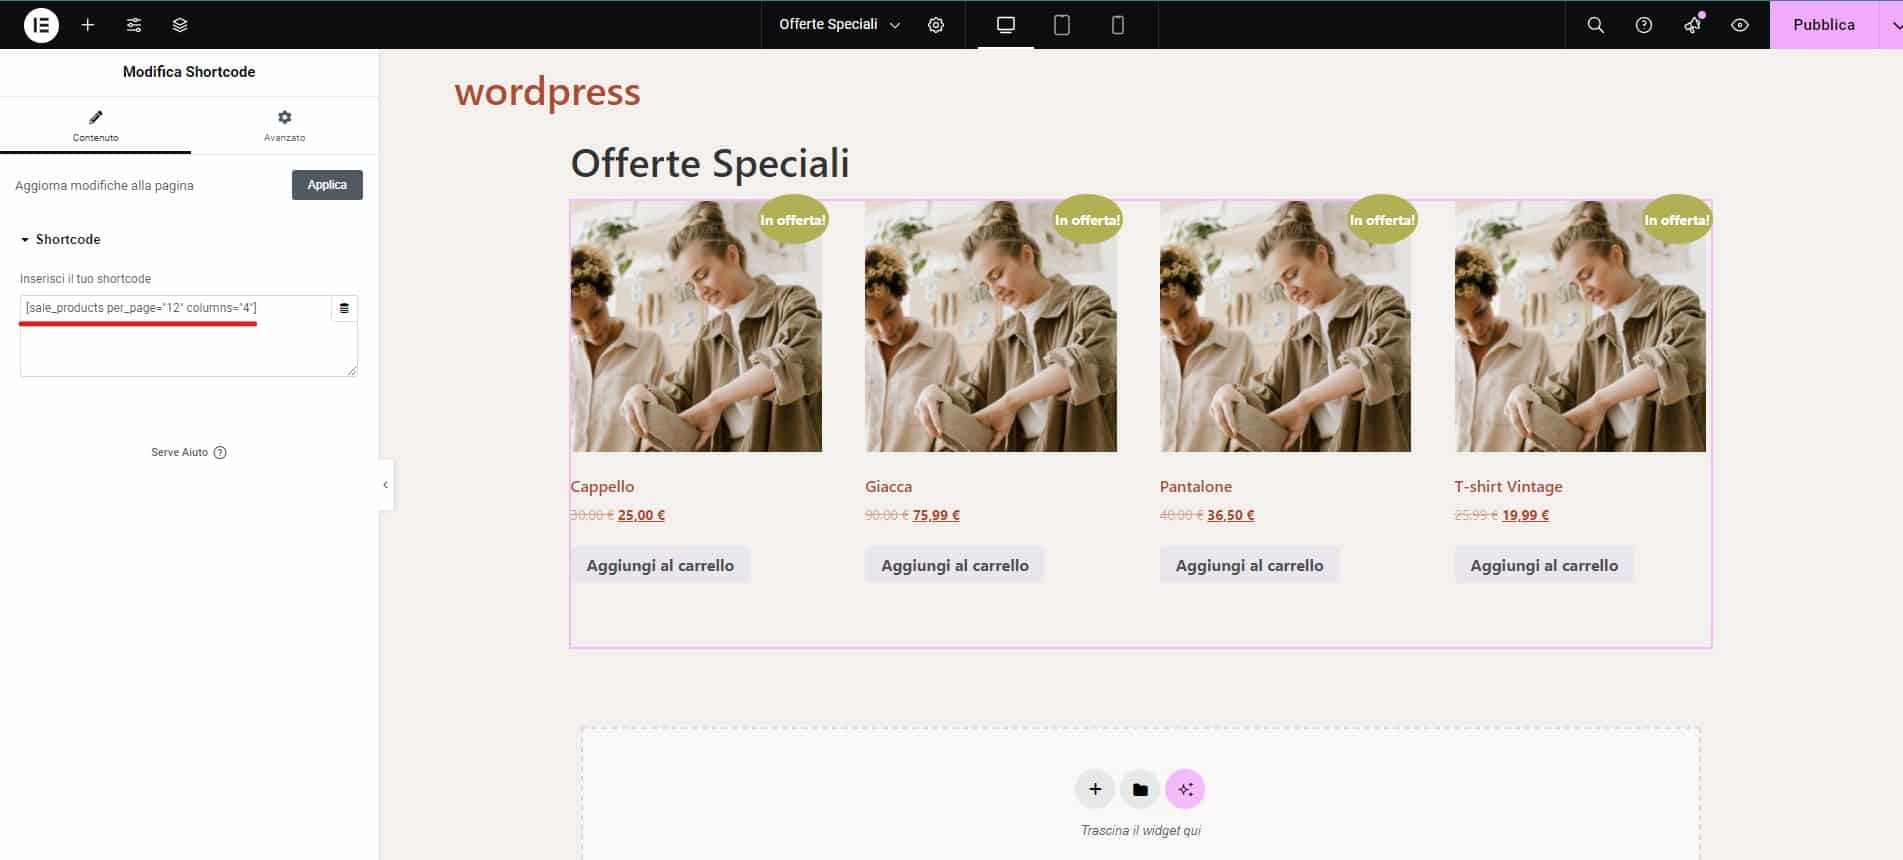The width and height of the screenshot is (1903, 860).
Task: Collapse the Shortcode section
Action: [x=60, y=240]
